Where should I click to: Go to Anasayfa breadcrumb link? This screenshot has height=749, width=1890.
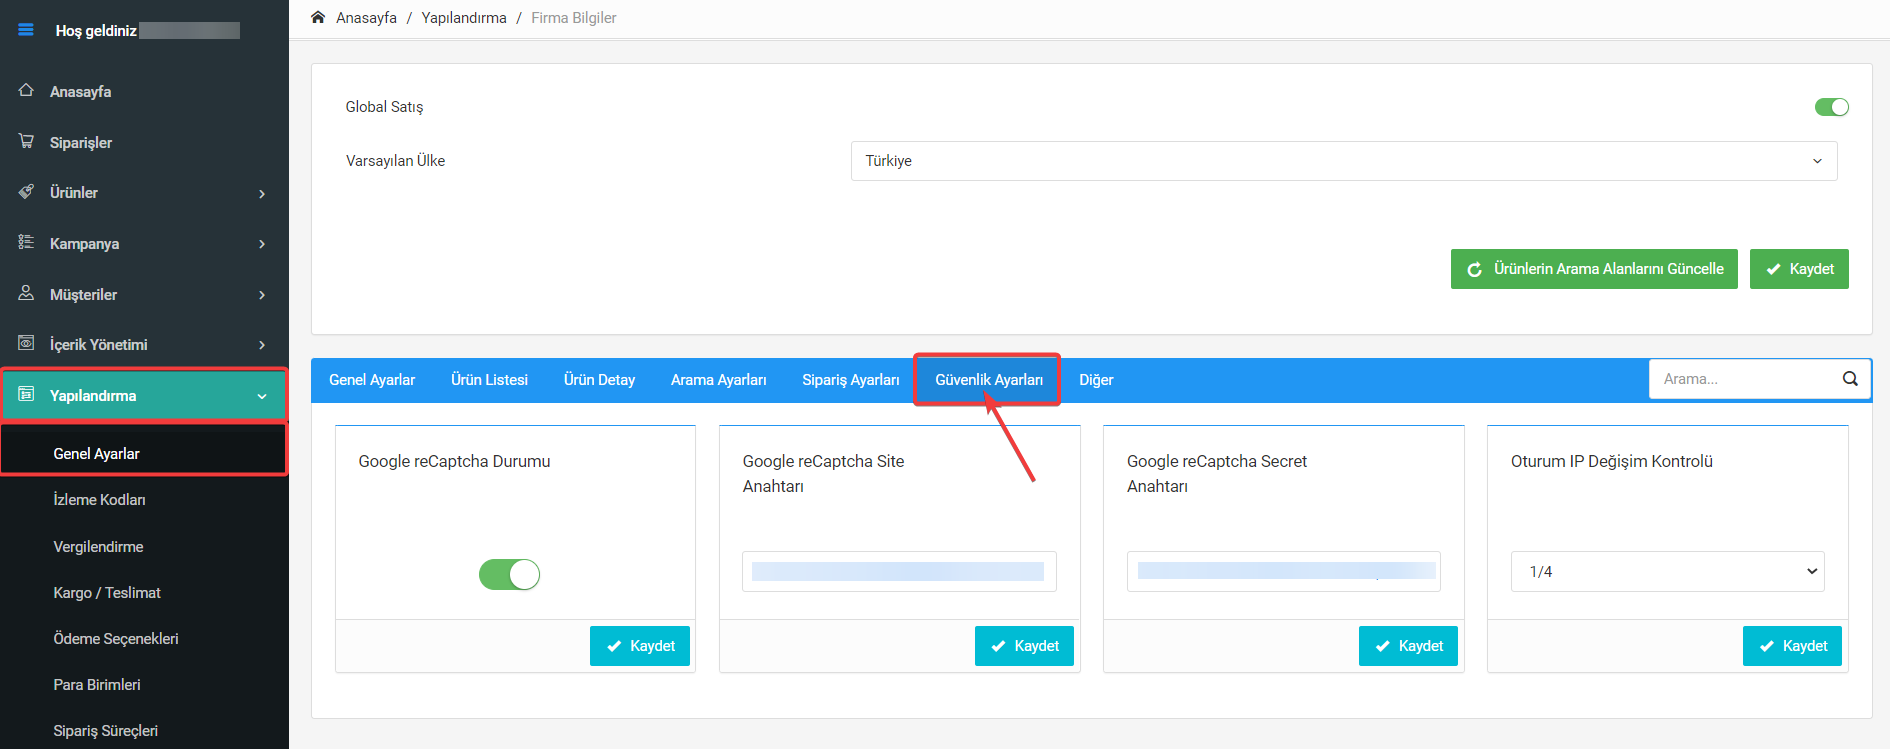(x=366, y=18)
